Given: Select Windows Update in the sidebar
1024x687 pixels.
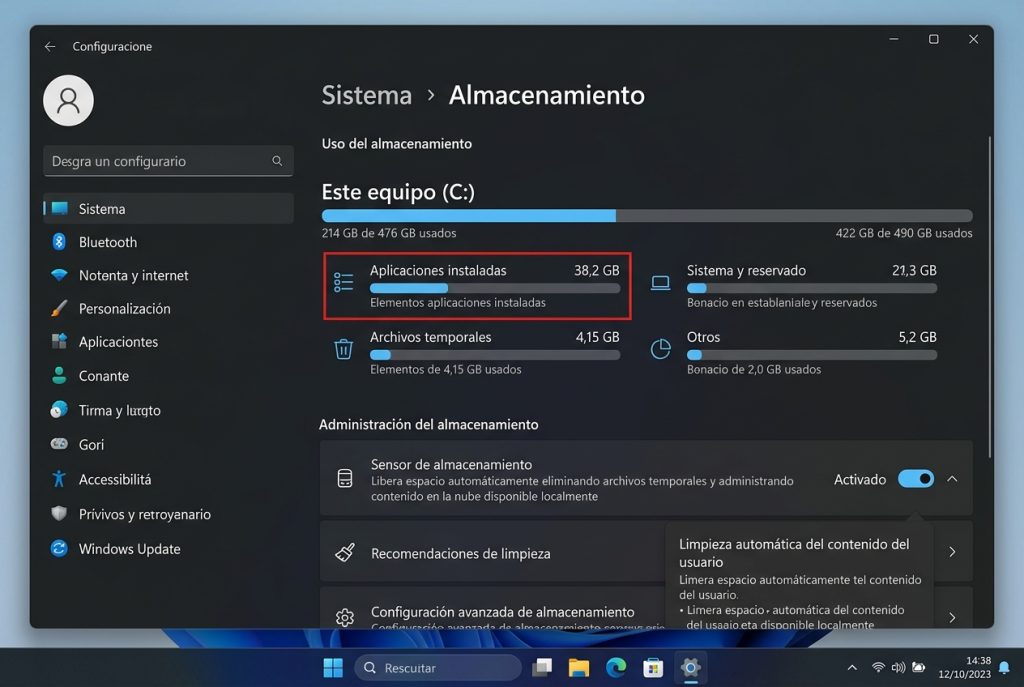Looking at the screenshot, I should (168, 549).
